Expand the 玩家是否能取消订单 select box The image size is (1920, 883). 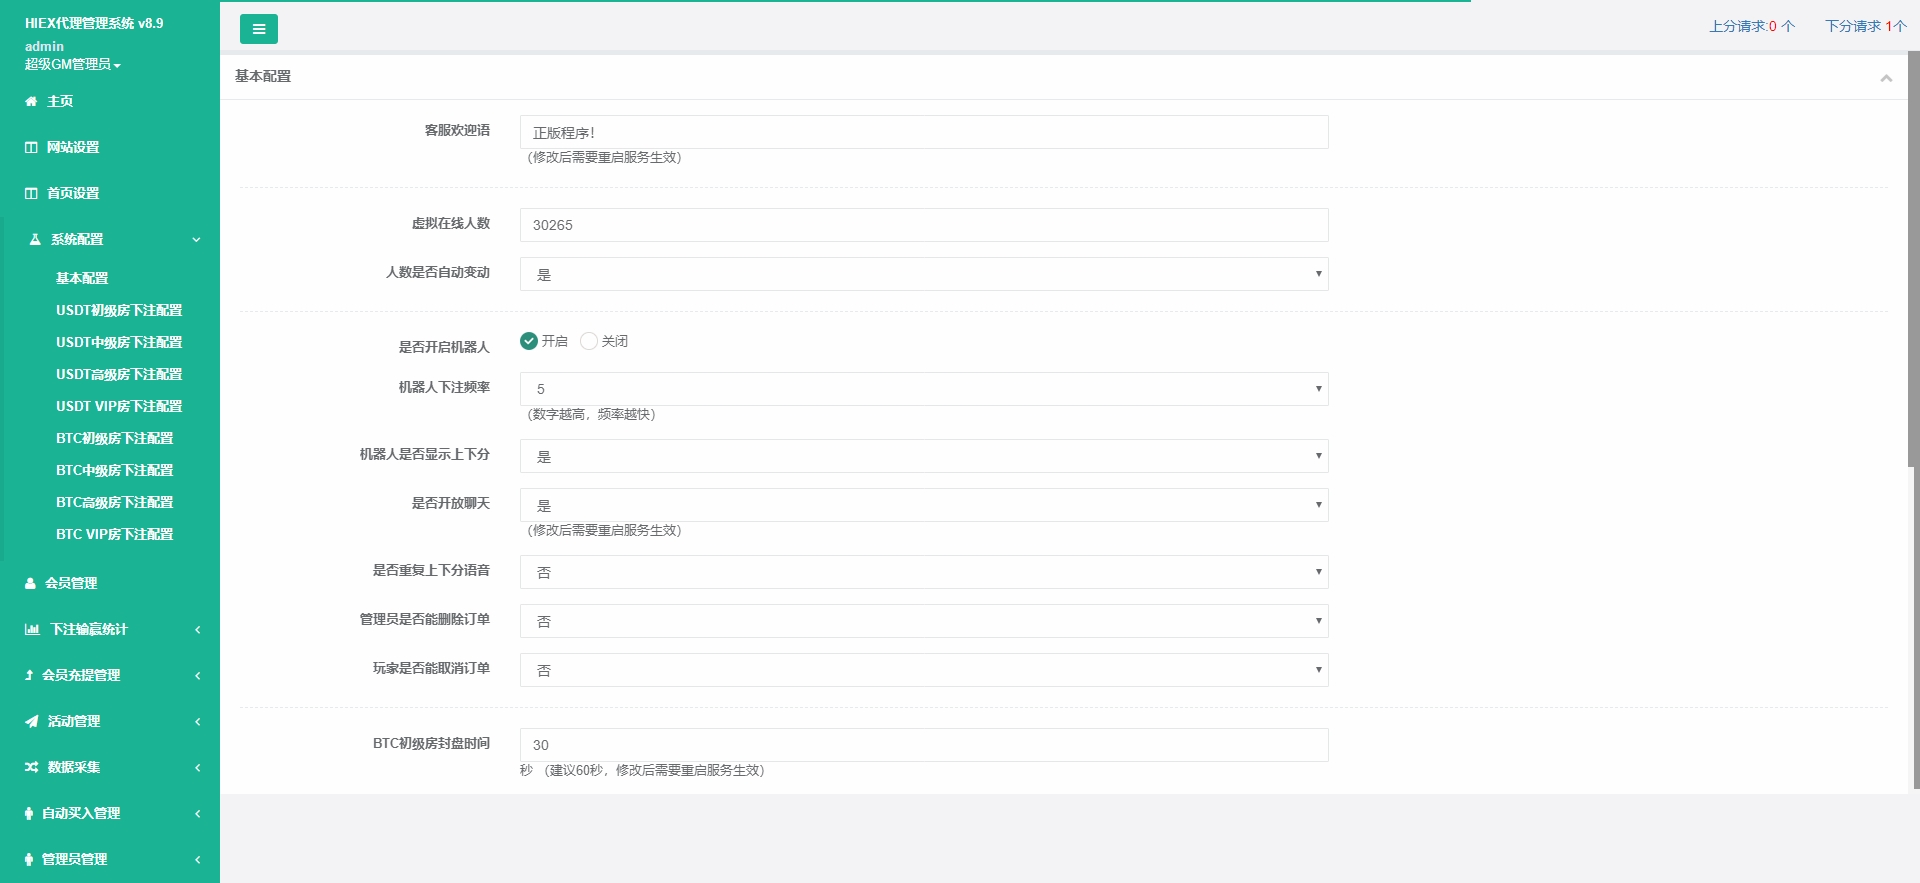point(923,670)
